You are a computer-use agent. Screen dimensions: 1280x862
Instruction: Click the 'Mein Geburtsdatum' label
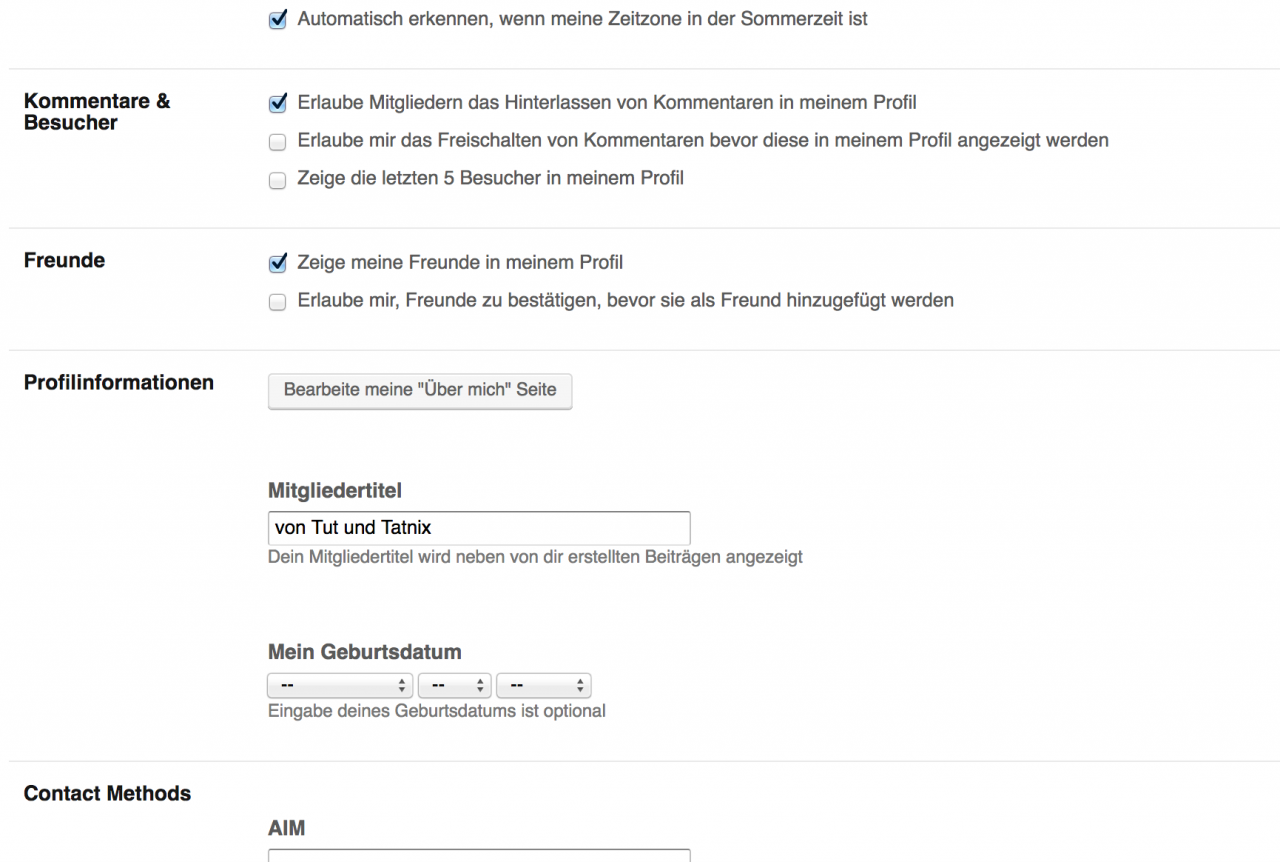pyautogui.click(x=365, y=652)
